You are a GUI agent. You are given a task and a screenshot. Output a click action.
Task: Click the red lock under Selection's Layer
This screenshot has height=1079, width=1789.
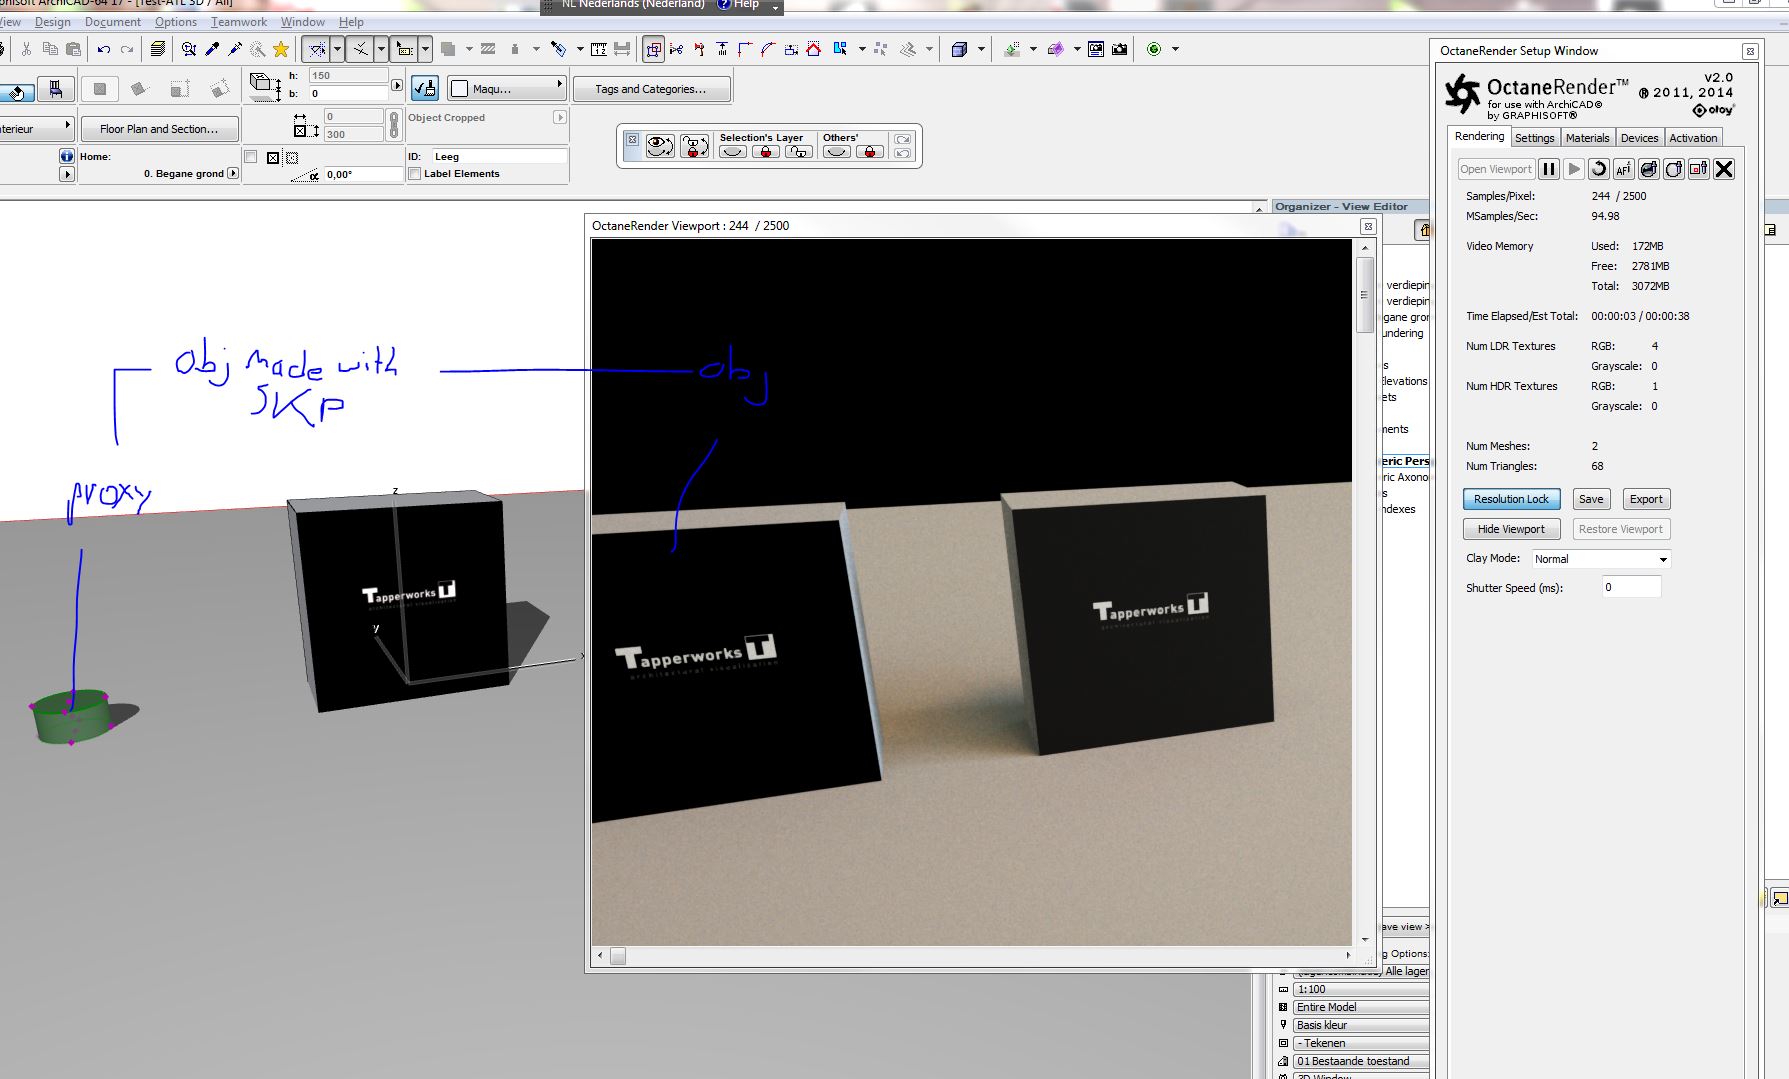tap(766, 152)
